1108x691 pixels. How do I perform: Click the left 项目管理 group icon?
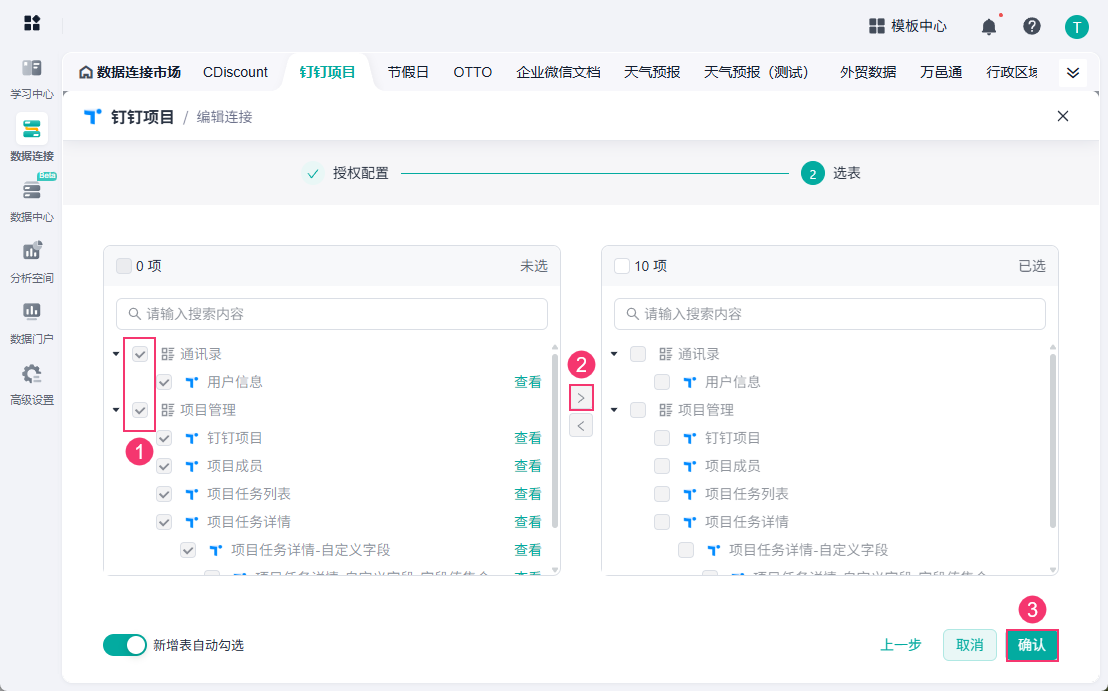[167, 410]
